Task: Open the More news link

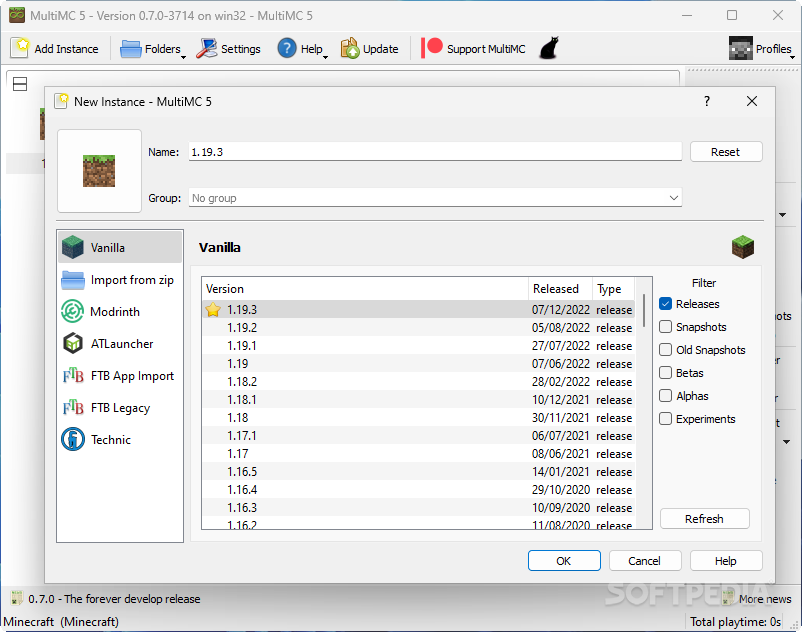Action: [757, 599]
